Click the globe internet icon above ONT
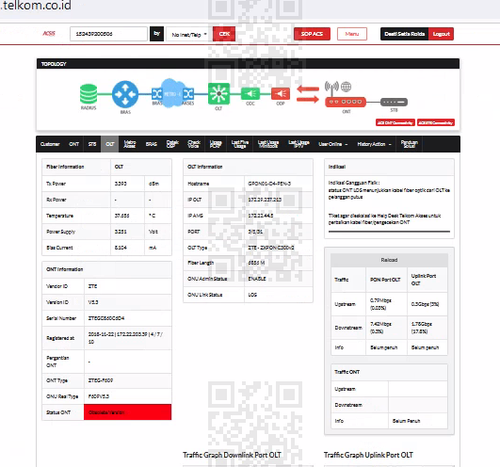Viewport: 500px width, 467px height. [346, 87]
